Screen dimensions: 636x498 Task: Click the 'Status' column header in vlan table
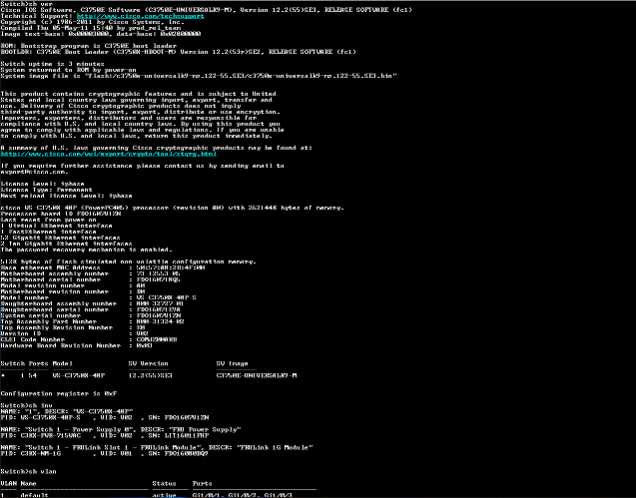coord(164,484)
